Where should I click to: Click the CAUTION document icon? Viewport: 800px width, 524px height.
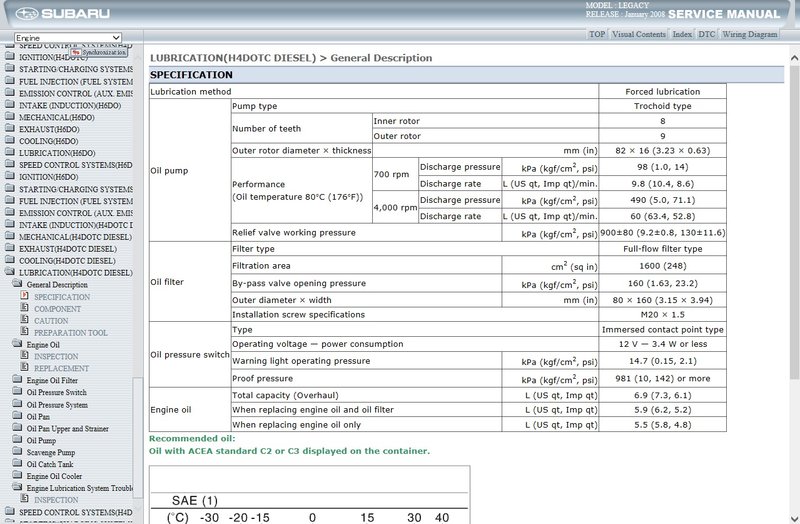coord(24,319)
